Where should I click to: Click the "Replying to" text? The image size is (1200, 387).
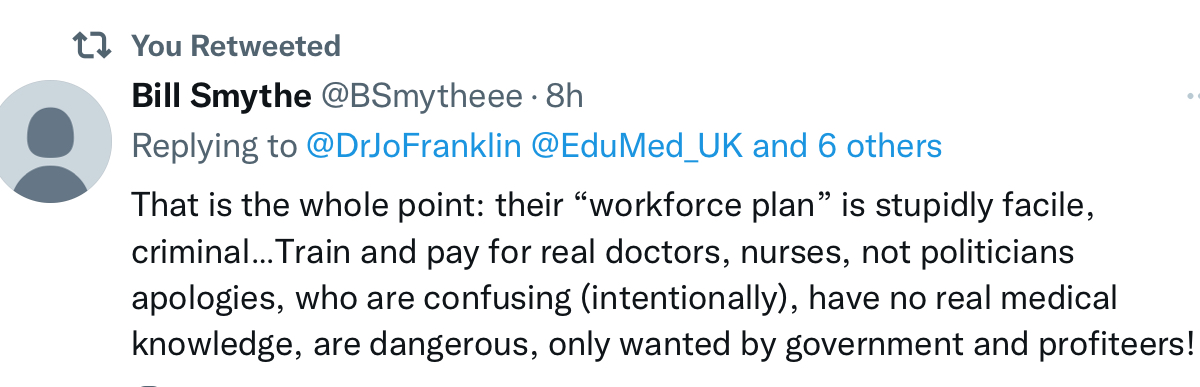pyautogui.click(x=214, y=147)
